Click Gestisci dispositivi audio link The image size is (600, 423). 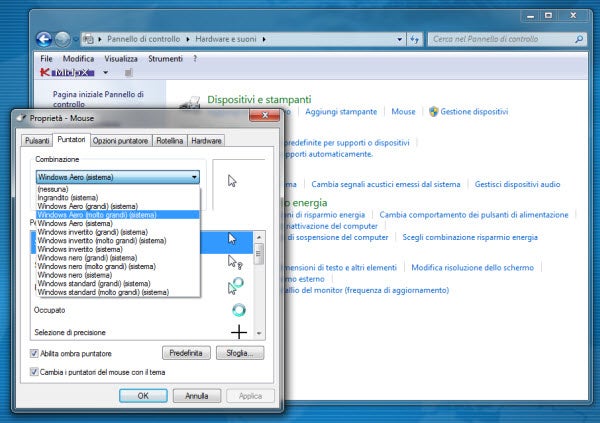pos(517,184)
